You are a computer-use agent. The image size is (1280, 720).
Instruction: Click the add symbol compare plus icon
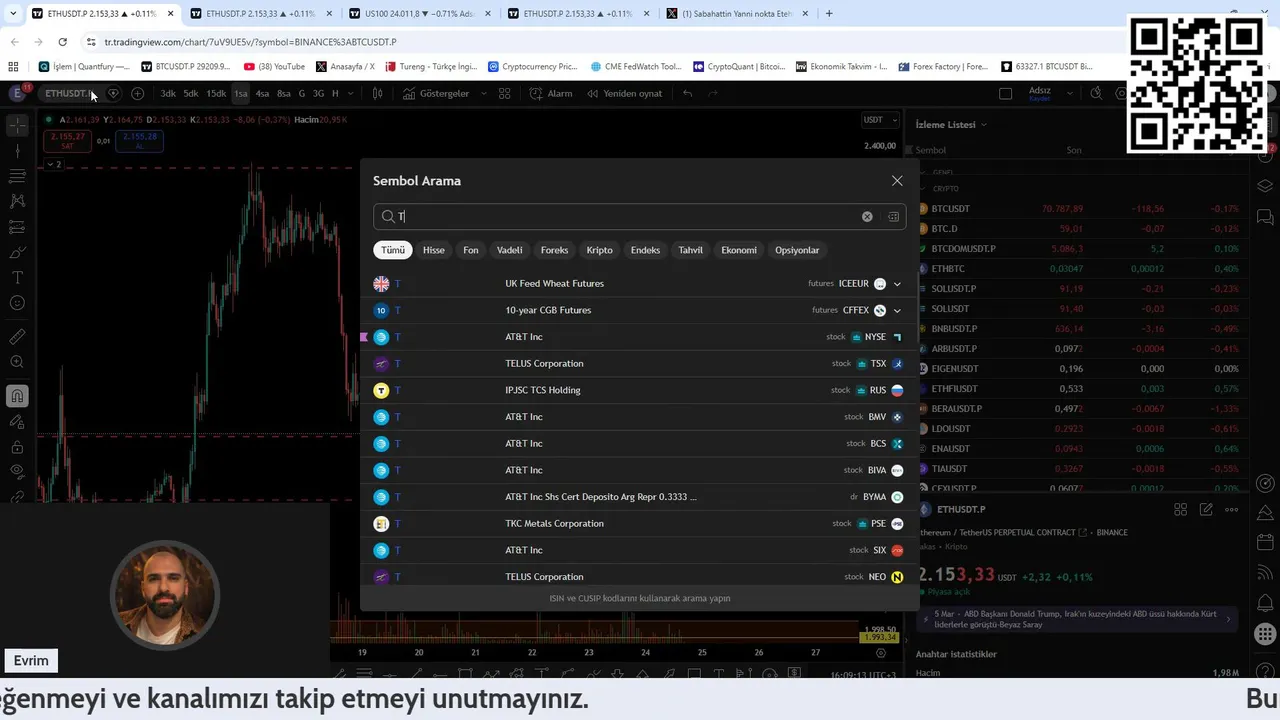[137, 93]
